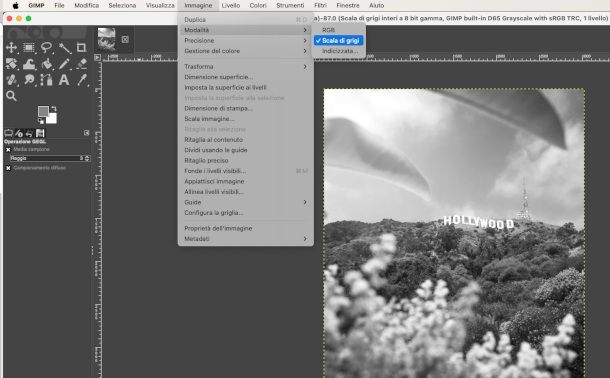This screenshot has width=610, height=378.
Task: Expand the Metadati submenu
Action: tap(245, 239)
